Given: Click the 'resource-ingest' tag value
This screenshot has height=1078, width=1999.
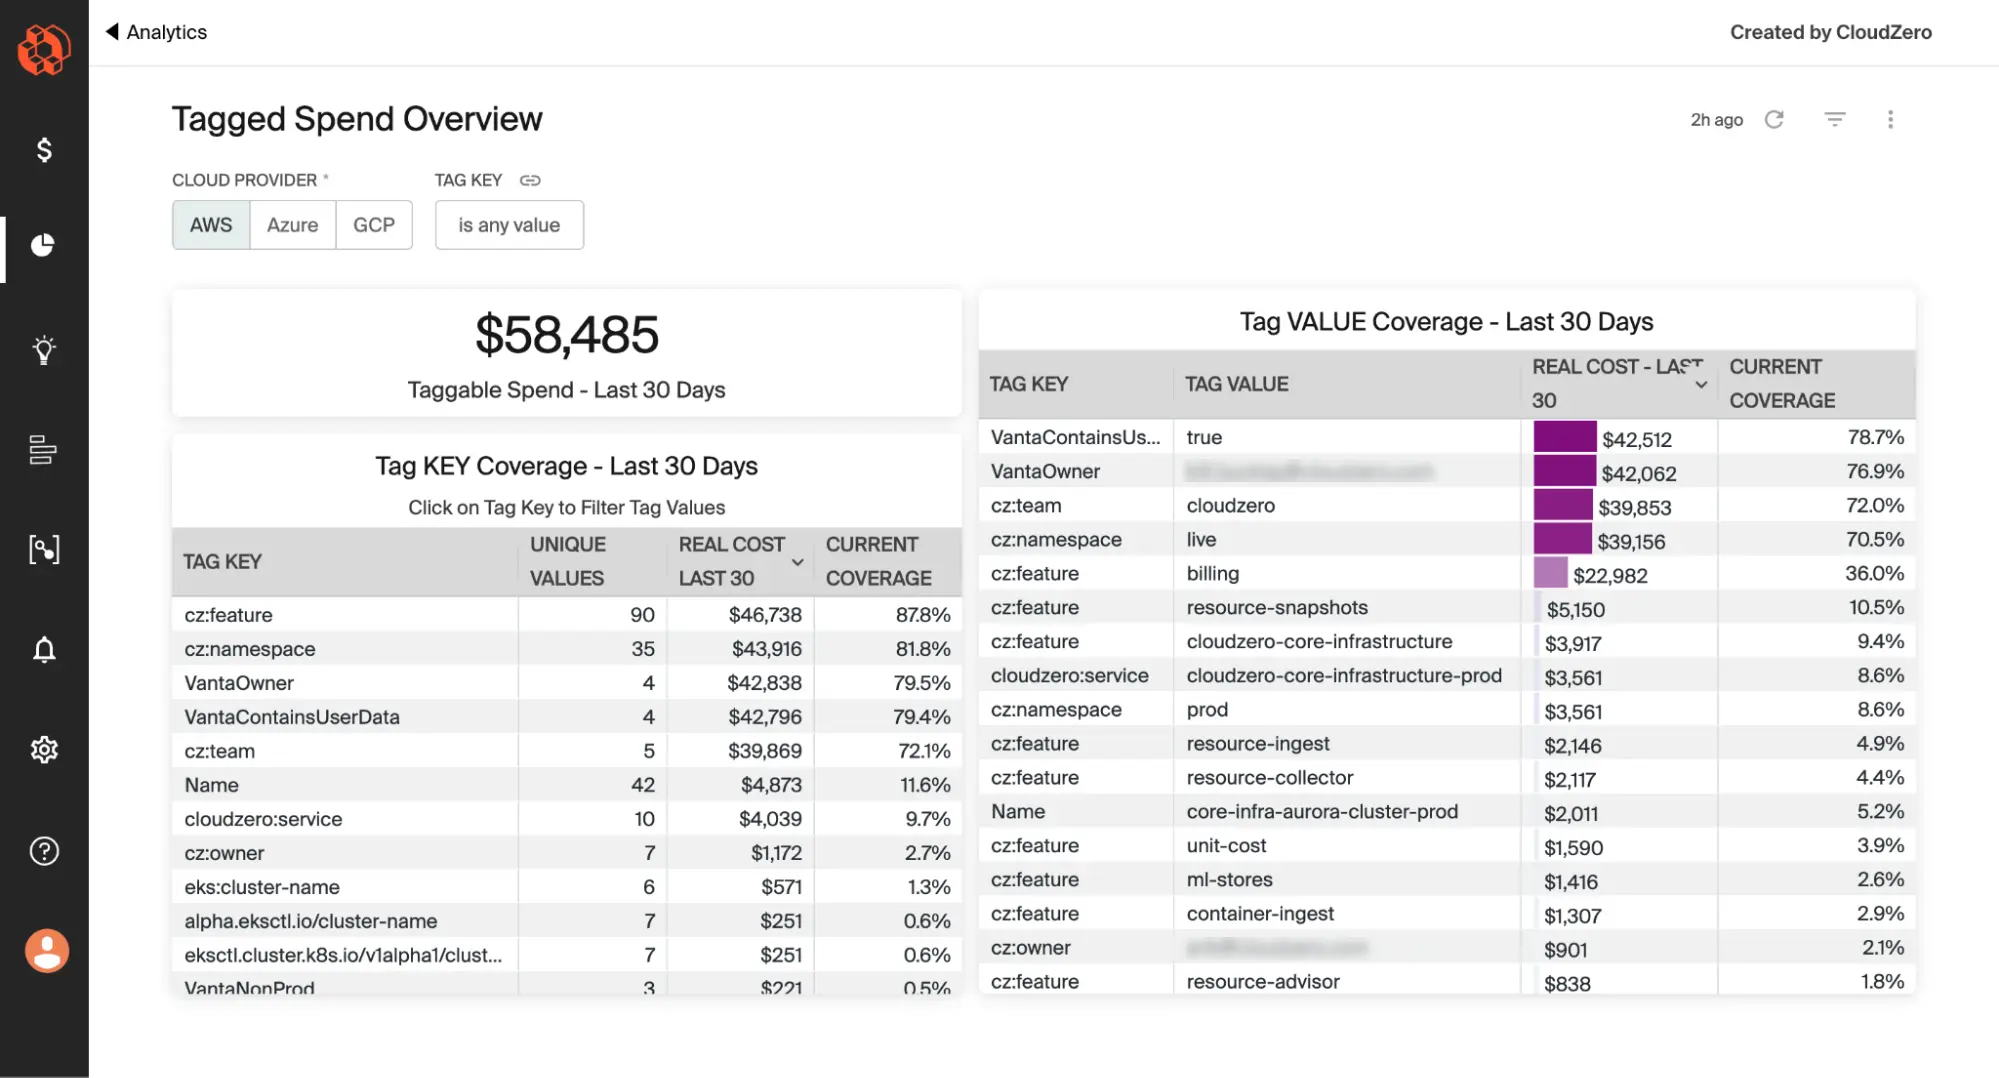Looking at the screenshot, I should click(1258, 743).
